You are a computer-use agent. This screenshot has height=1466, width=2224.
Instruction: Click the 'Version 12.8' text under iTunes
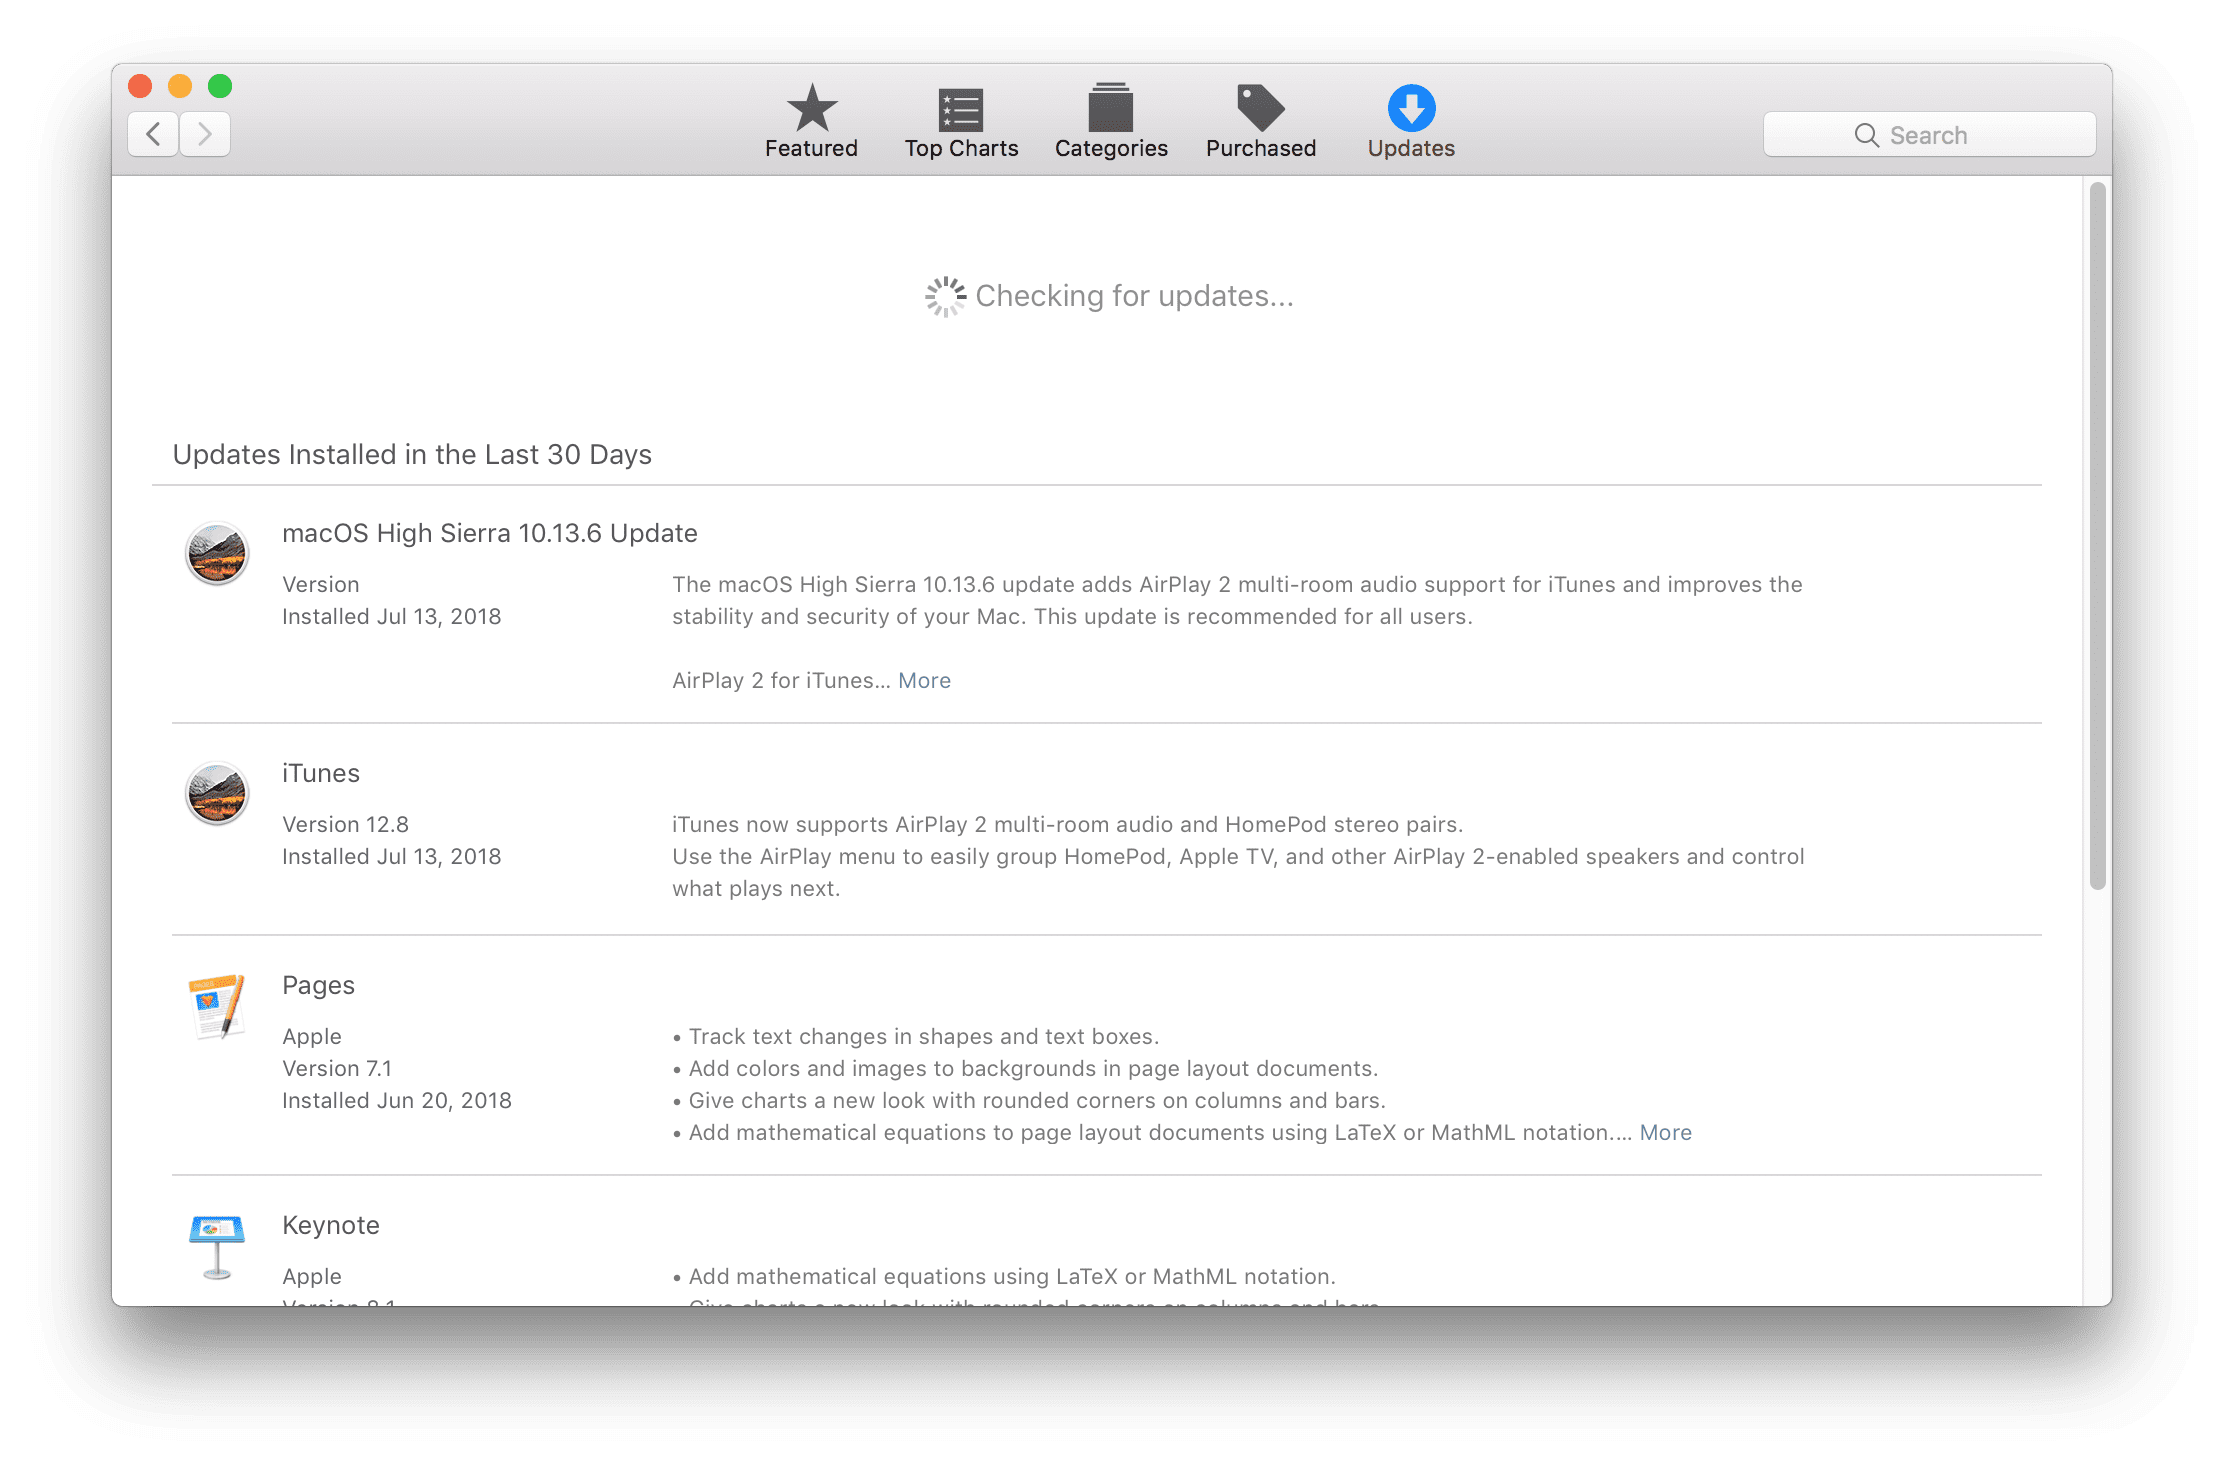345,825
